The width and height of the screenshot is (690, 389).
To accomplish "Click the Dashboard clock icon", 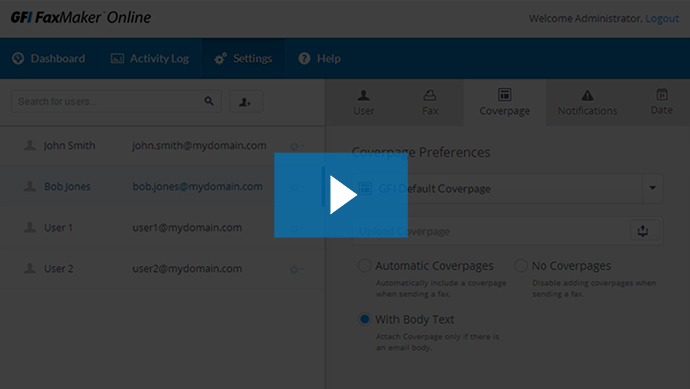I will click(x=18, y=59).
